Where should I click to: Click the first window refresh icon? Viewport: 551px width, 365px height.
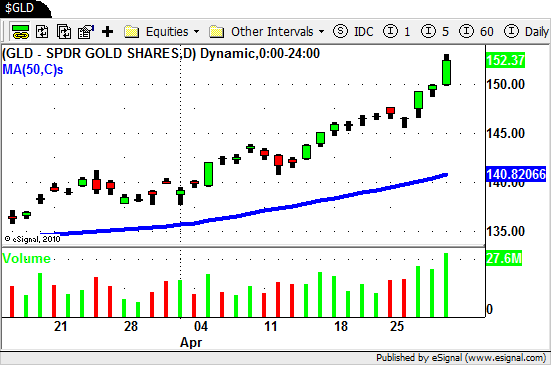(42, 32)
